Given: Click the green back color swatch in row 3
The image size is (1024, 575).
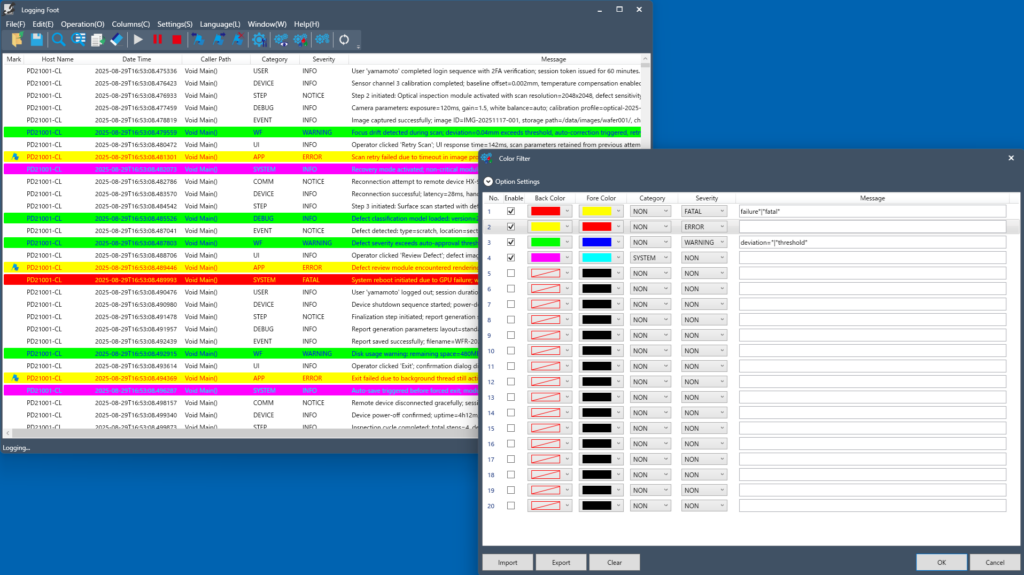Looking at the screenshot, I should (545, 242).
